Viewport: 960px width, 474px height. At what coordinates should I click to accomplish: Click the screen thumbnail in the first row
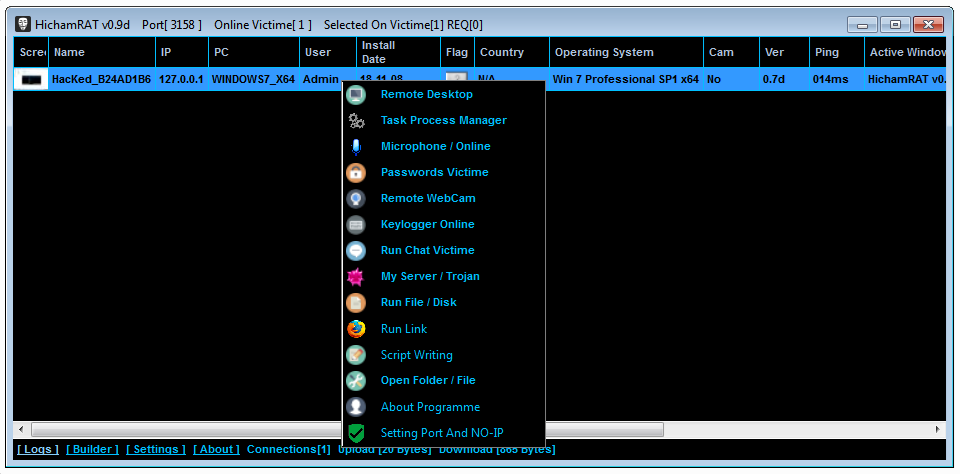pyautogui.click(x=31, y=79)
